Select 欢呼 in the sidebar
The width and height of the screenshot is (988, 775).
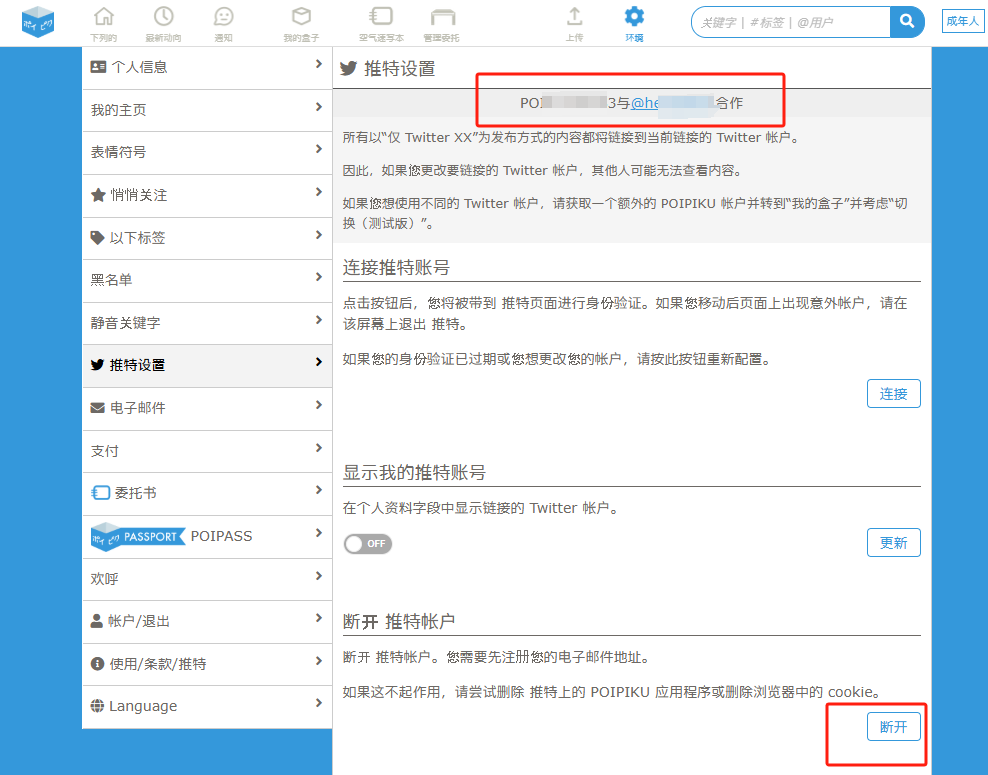[x=207, y=579]
